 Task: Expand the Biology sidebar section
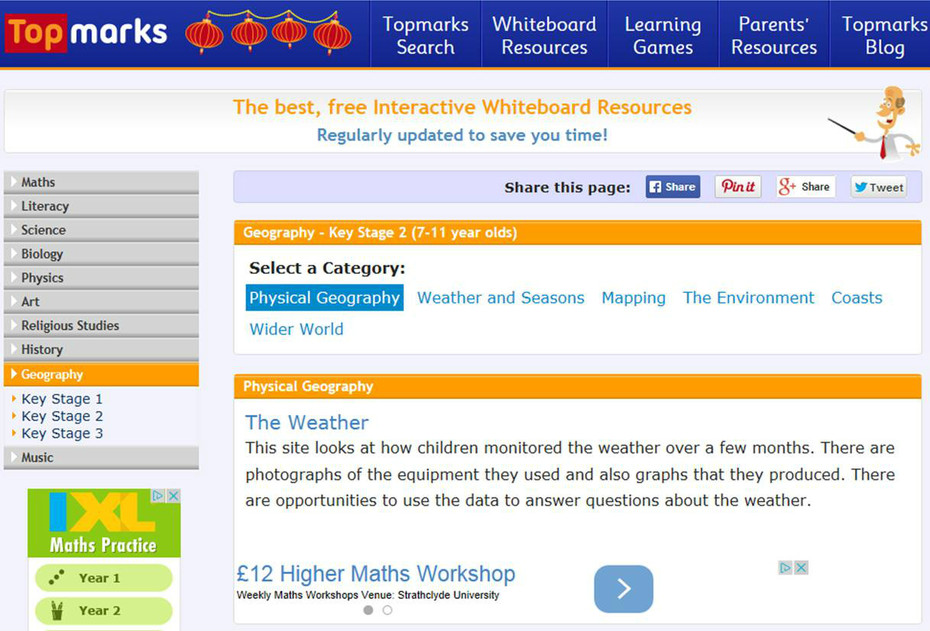point(101,254)
